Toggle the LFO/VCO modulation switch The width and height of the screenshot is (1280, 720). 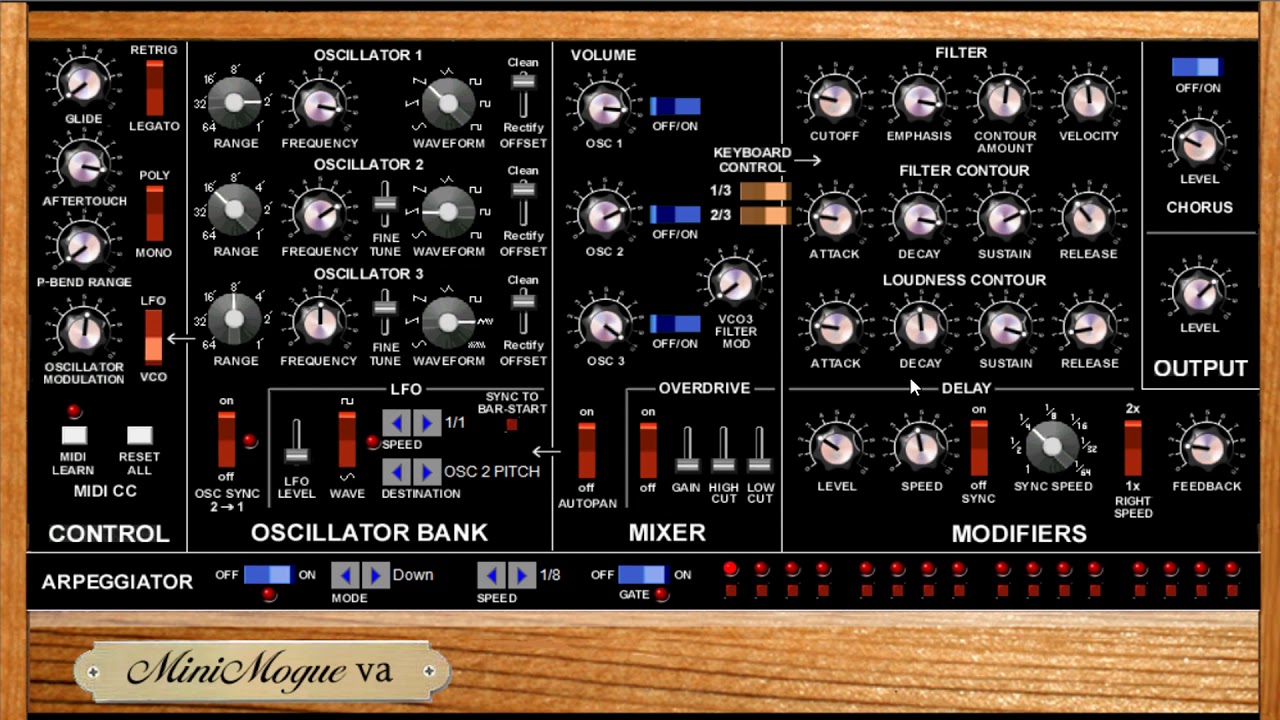click(x=154, y=338)
